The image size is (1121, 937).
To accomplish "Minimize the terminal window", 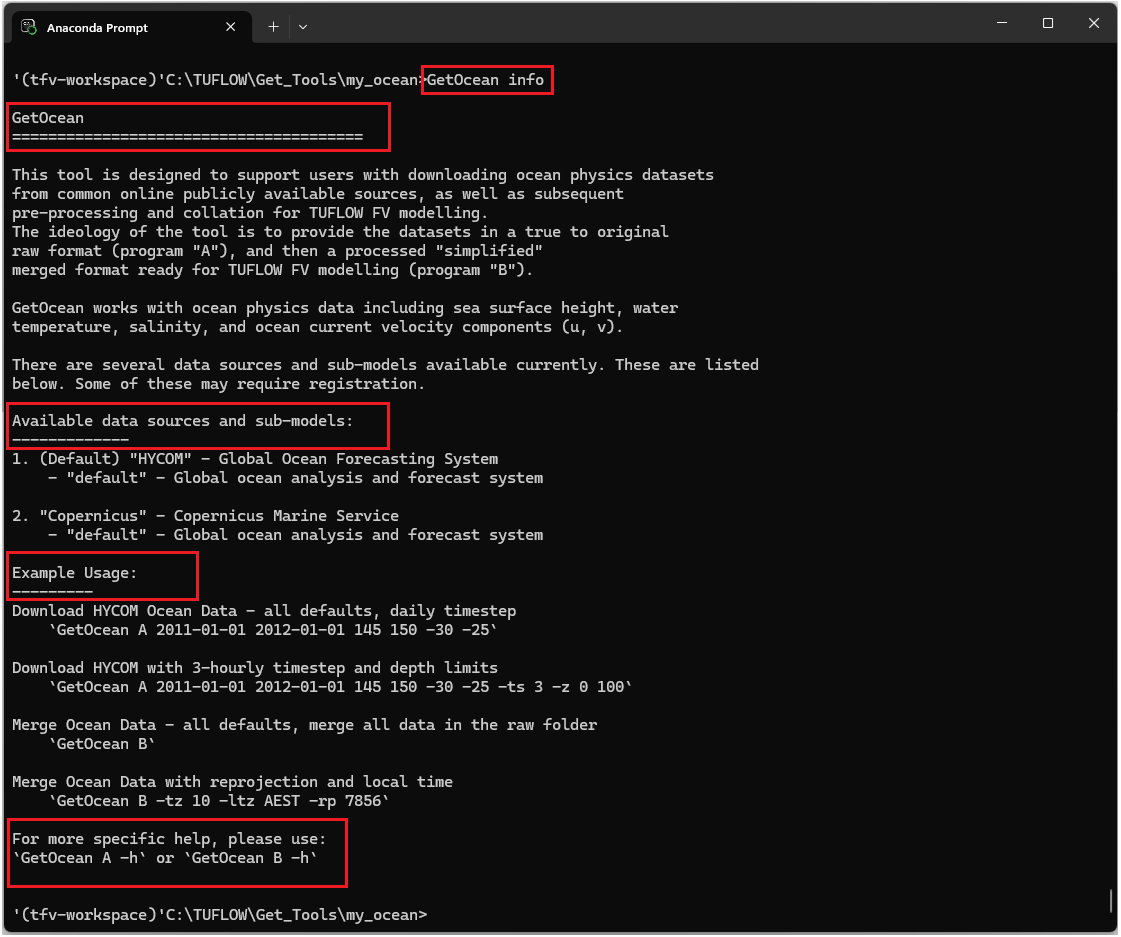I will click(x=1002, y=23).
